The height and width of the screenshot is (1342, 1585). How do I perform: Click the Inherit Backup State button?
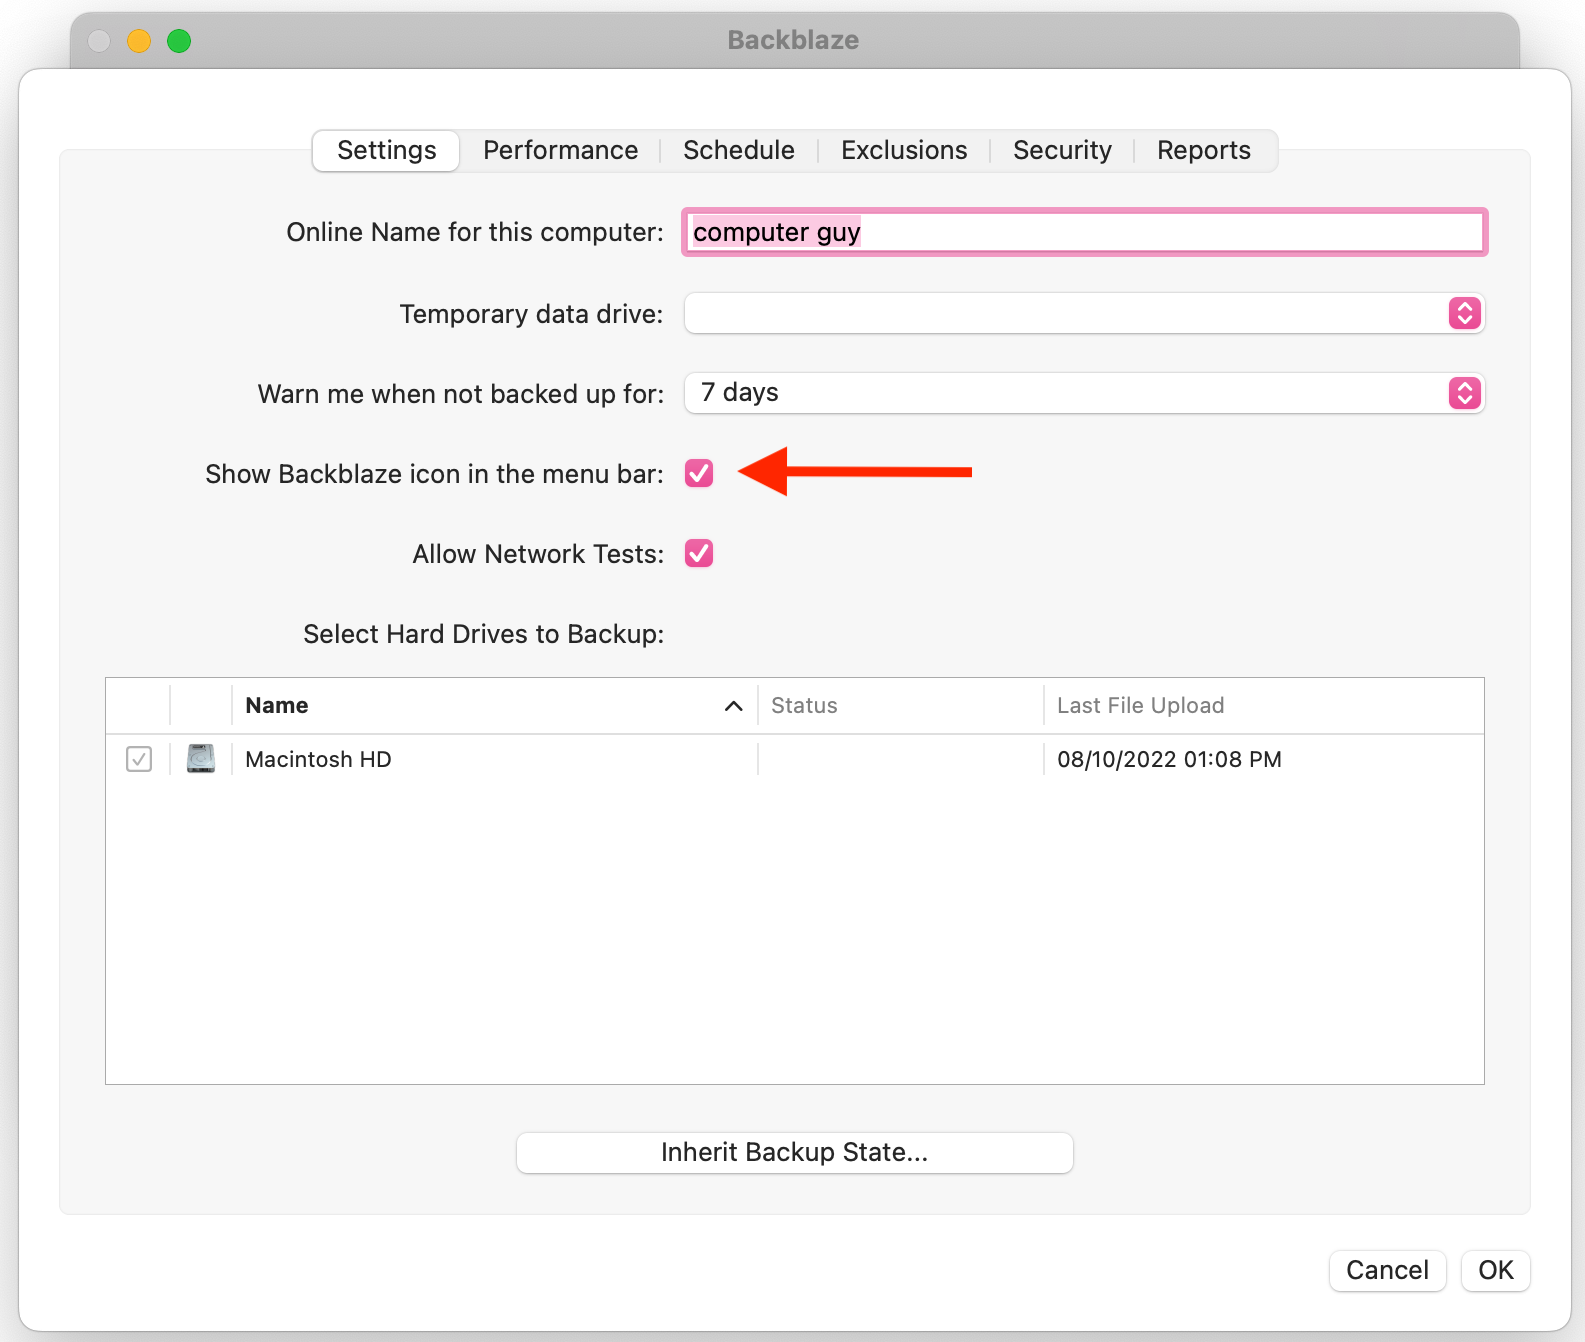click(795, 1153)
